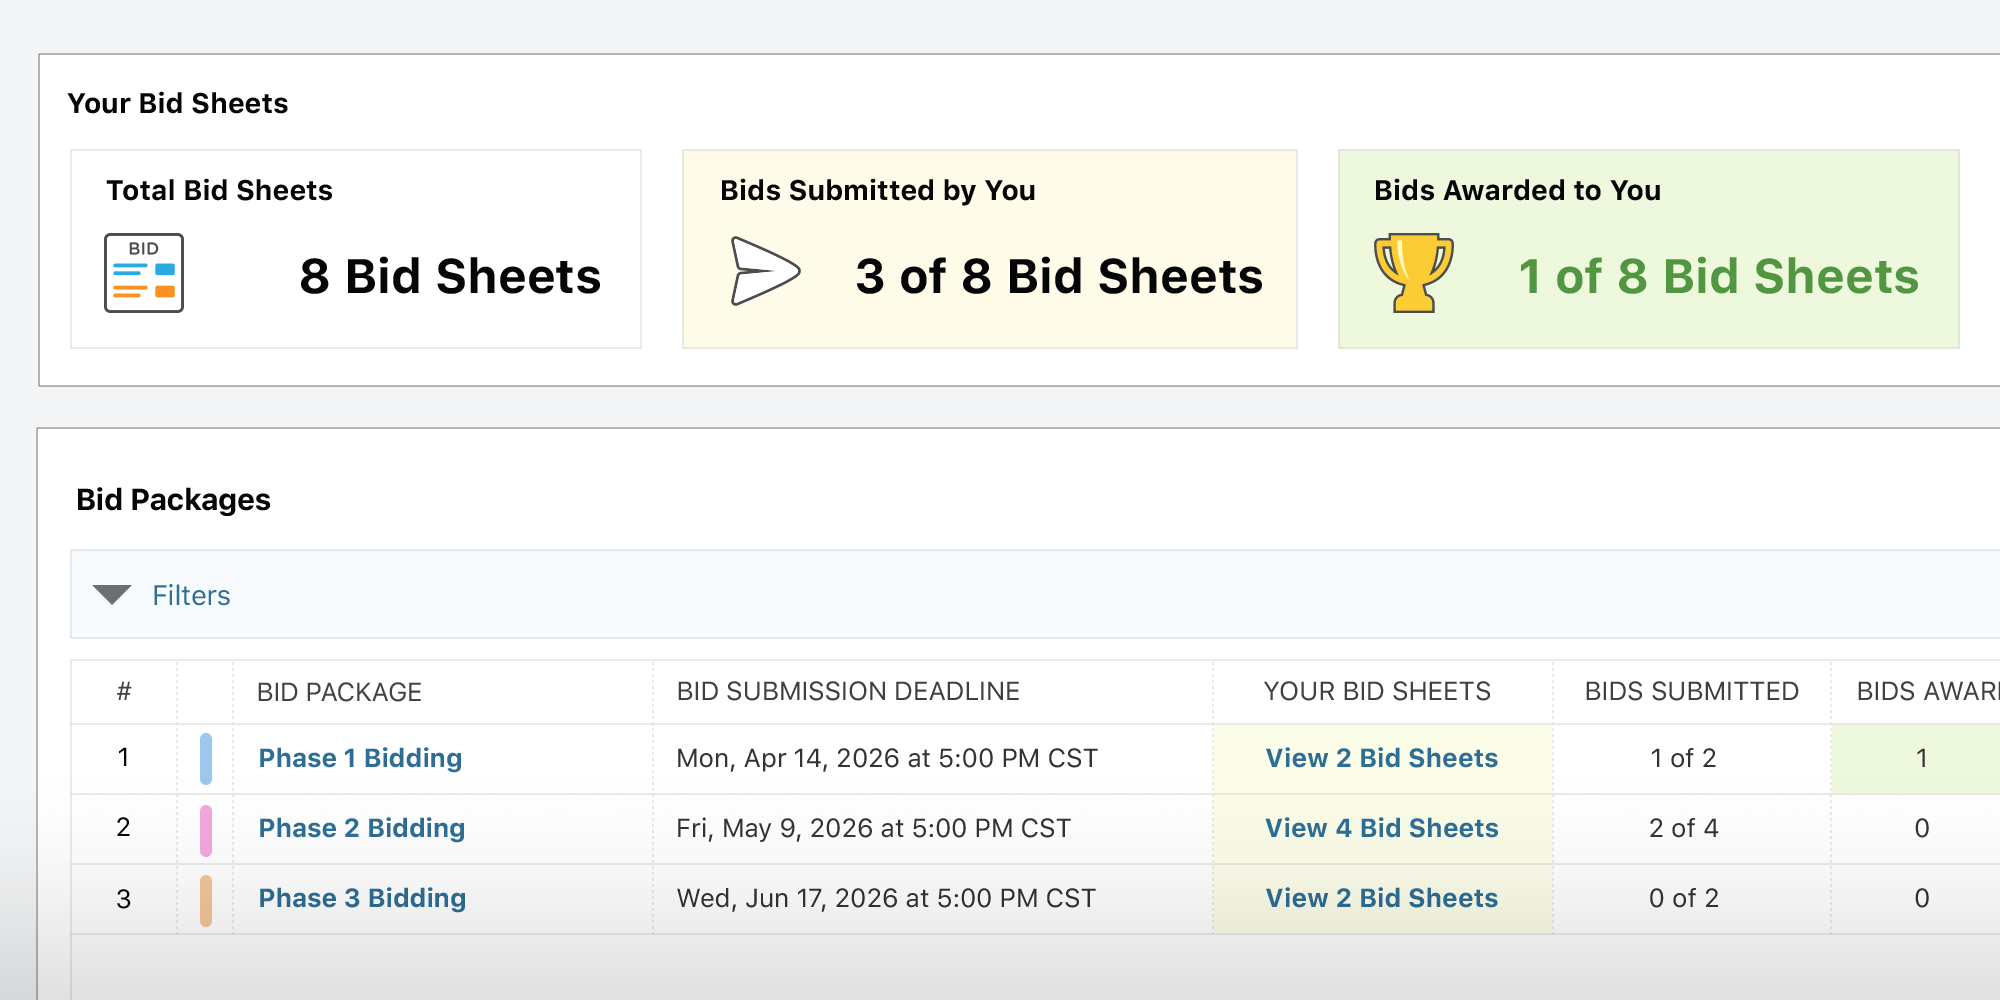The width and height of the screenshot is (2000, 1000).
Task: Click the trophy icon in Bids Awarded card
Action: point(1413,271)
